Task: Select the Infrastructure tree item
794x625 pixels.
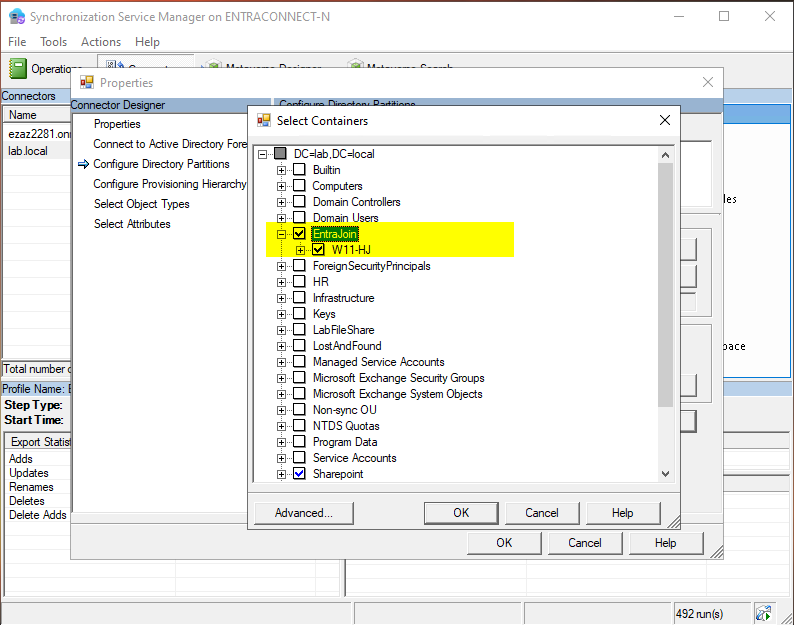Action: (x=343, y=298)
